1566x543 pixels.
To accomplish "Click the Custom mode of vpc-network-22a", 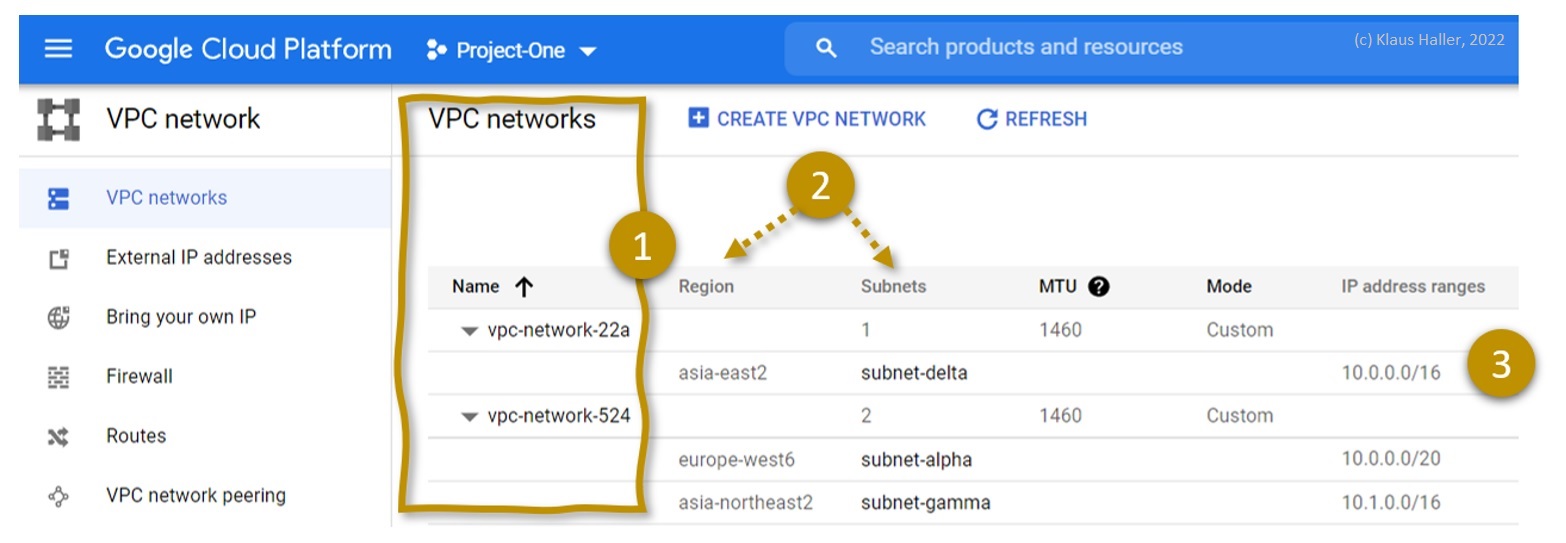I will click(1239, 330).
